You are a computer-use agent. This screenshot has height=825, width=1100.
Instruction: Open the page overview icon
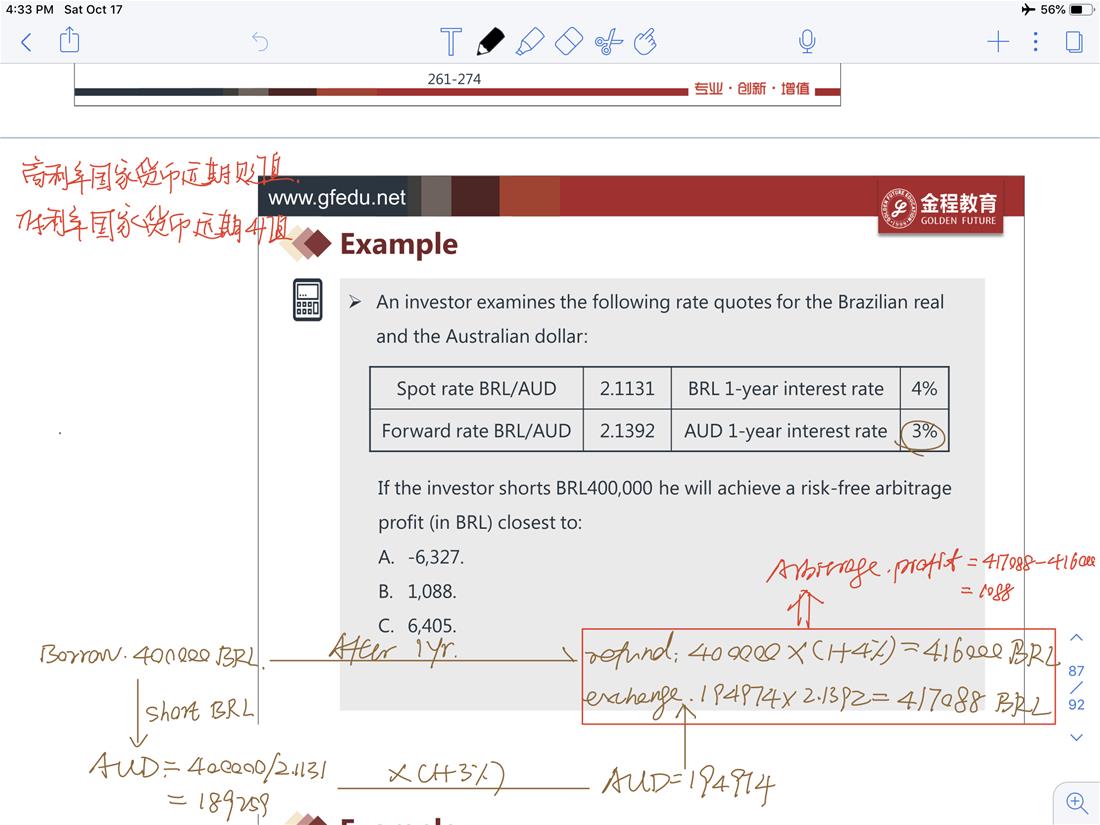1073,42
